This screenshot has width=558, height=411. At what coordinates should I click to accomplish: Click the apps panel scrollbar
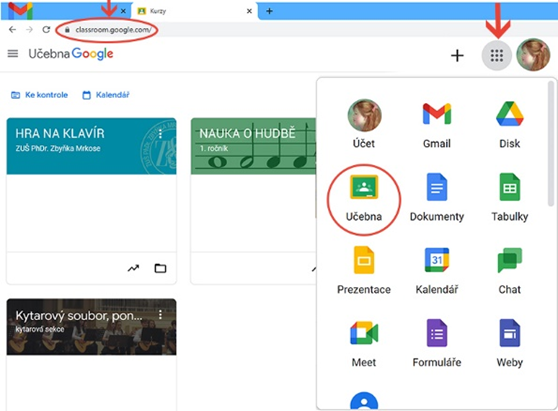click(x=551, y=143)
